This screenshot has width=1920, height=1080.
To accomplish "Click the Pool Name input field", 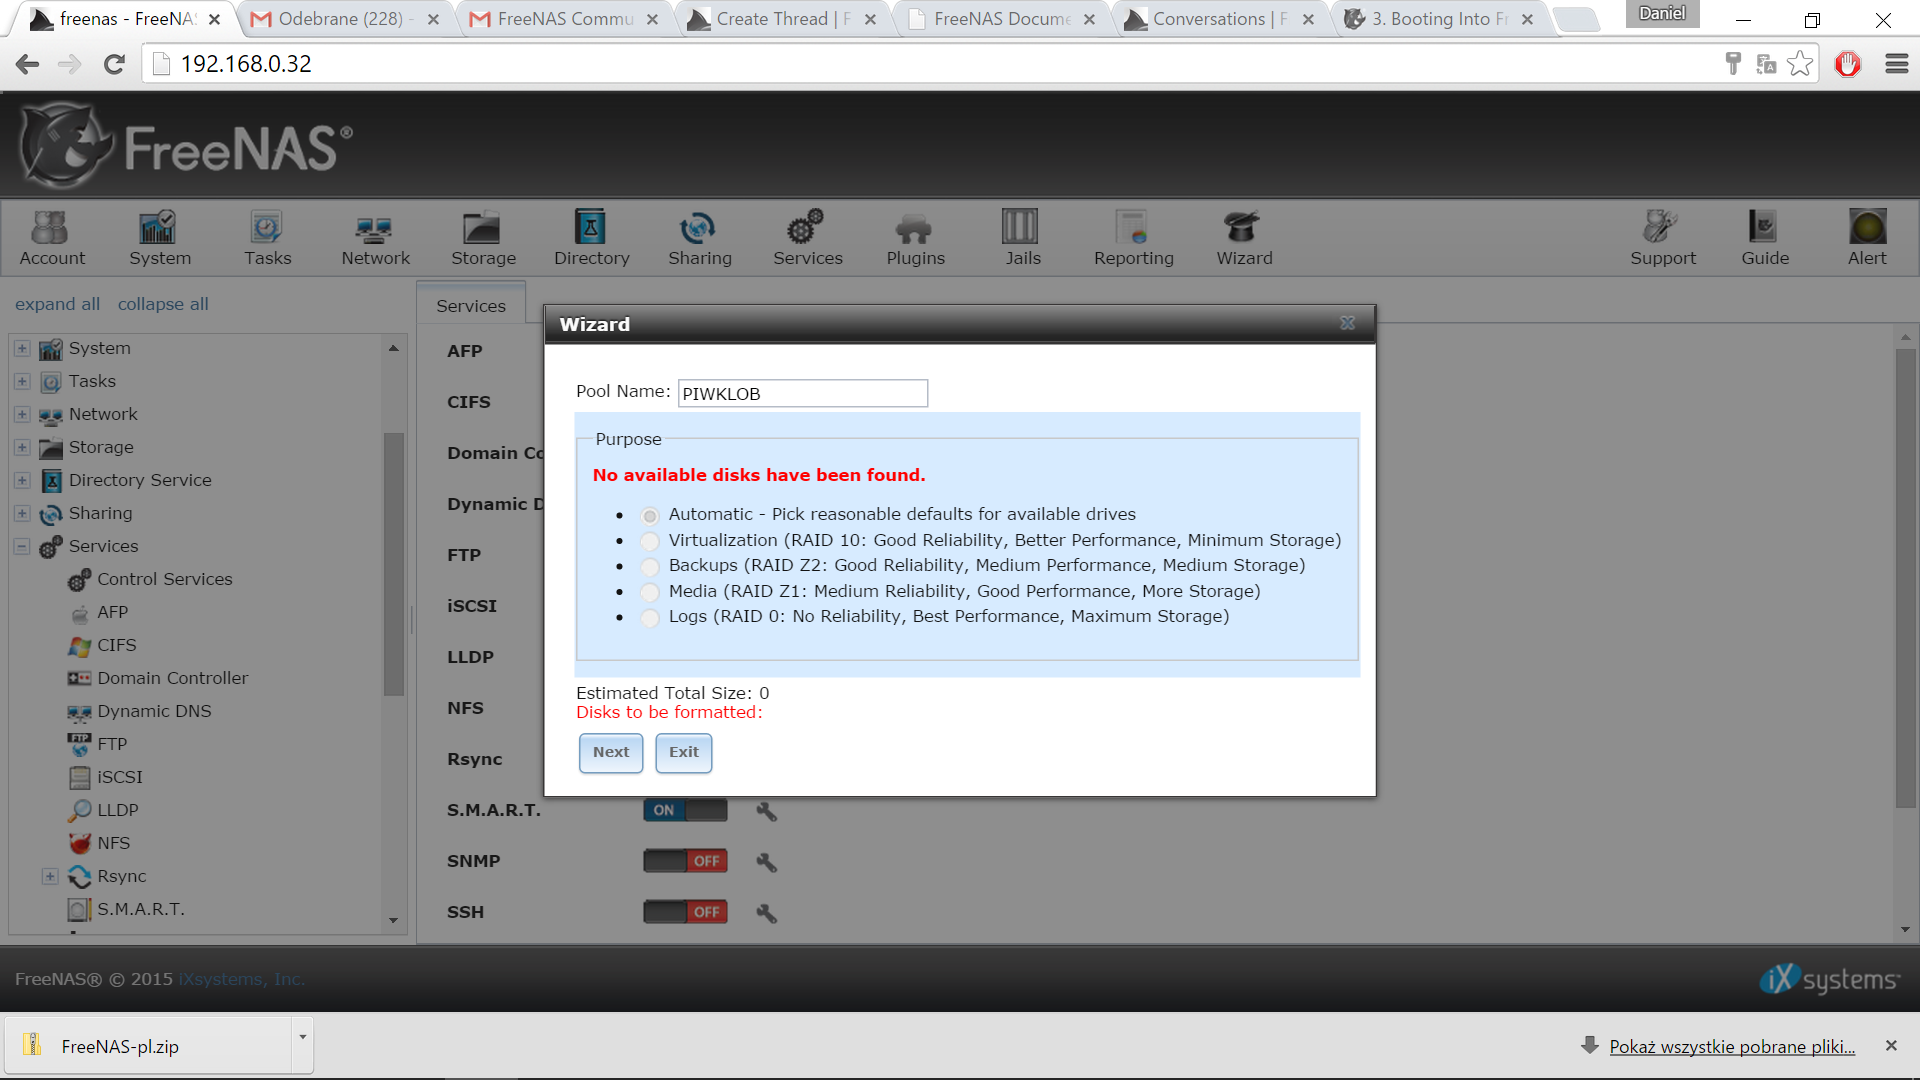I will point(803,393).
